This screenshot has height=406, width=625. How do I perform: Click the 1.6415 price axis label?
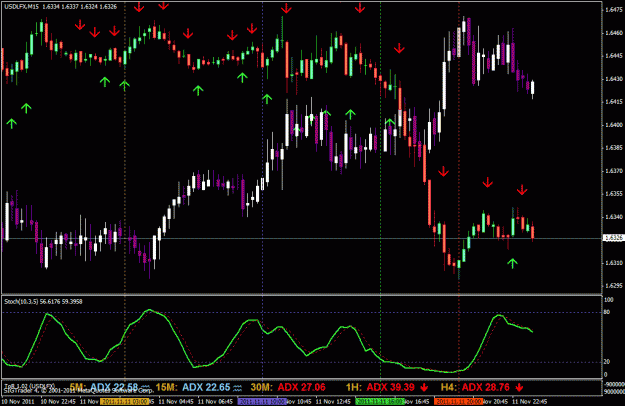click(x=614, y=102)
